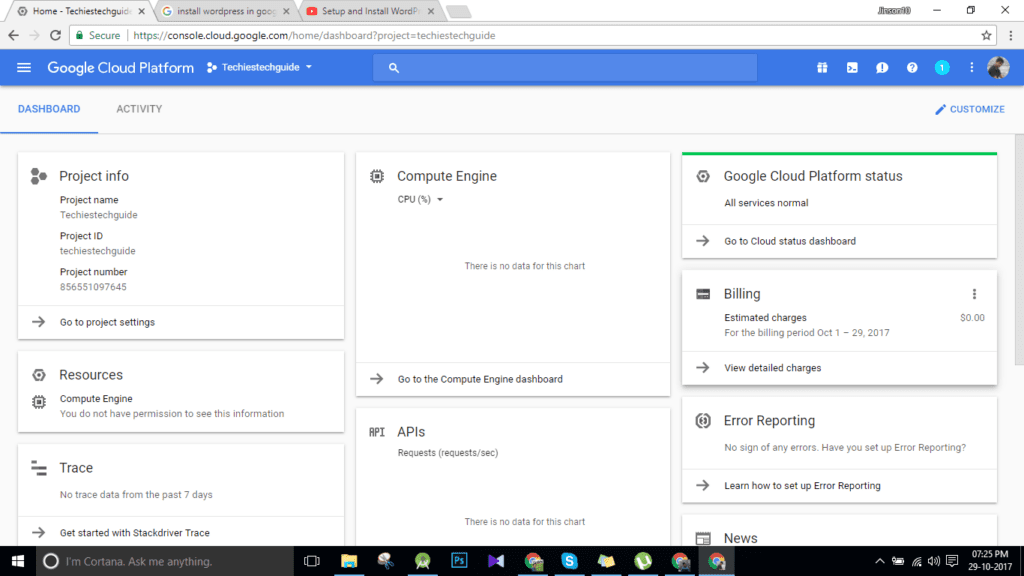1024x576 pixels.
Task: Open the send feedback icon
Action: click(882, 67)
